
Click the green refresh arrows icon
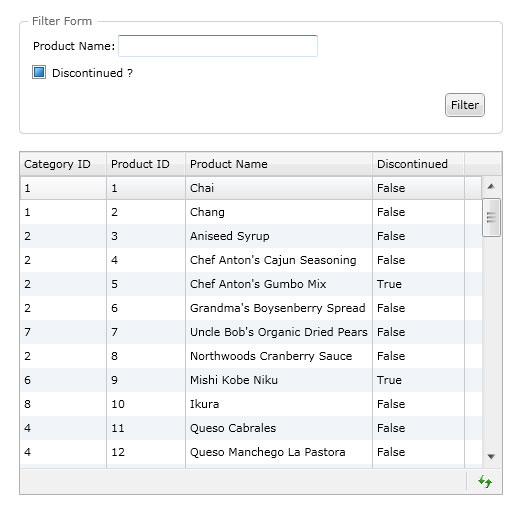pyautogui.click(x=485, y=482)
